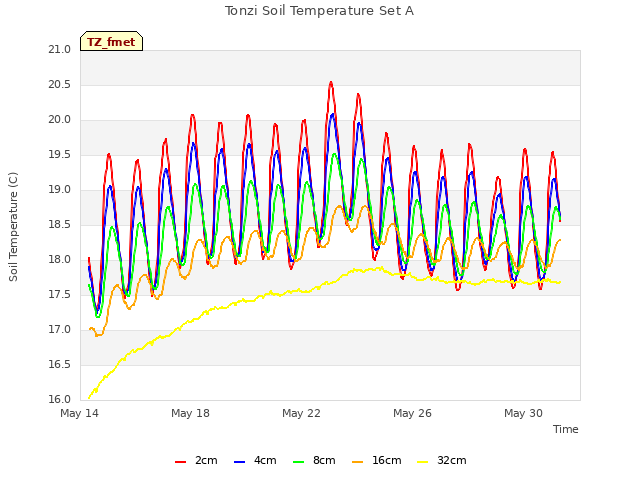Click the 17.0 y-axis tick label
The height and width of the screenshot is (480, 640).
[60, 329]
